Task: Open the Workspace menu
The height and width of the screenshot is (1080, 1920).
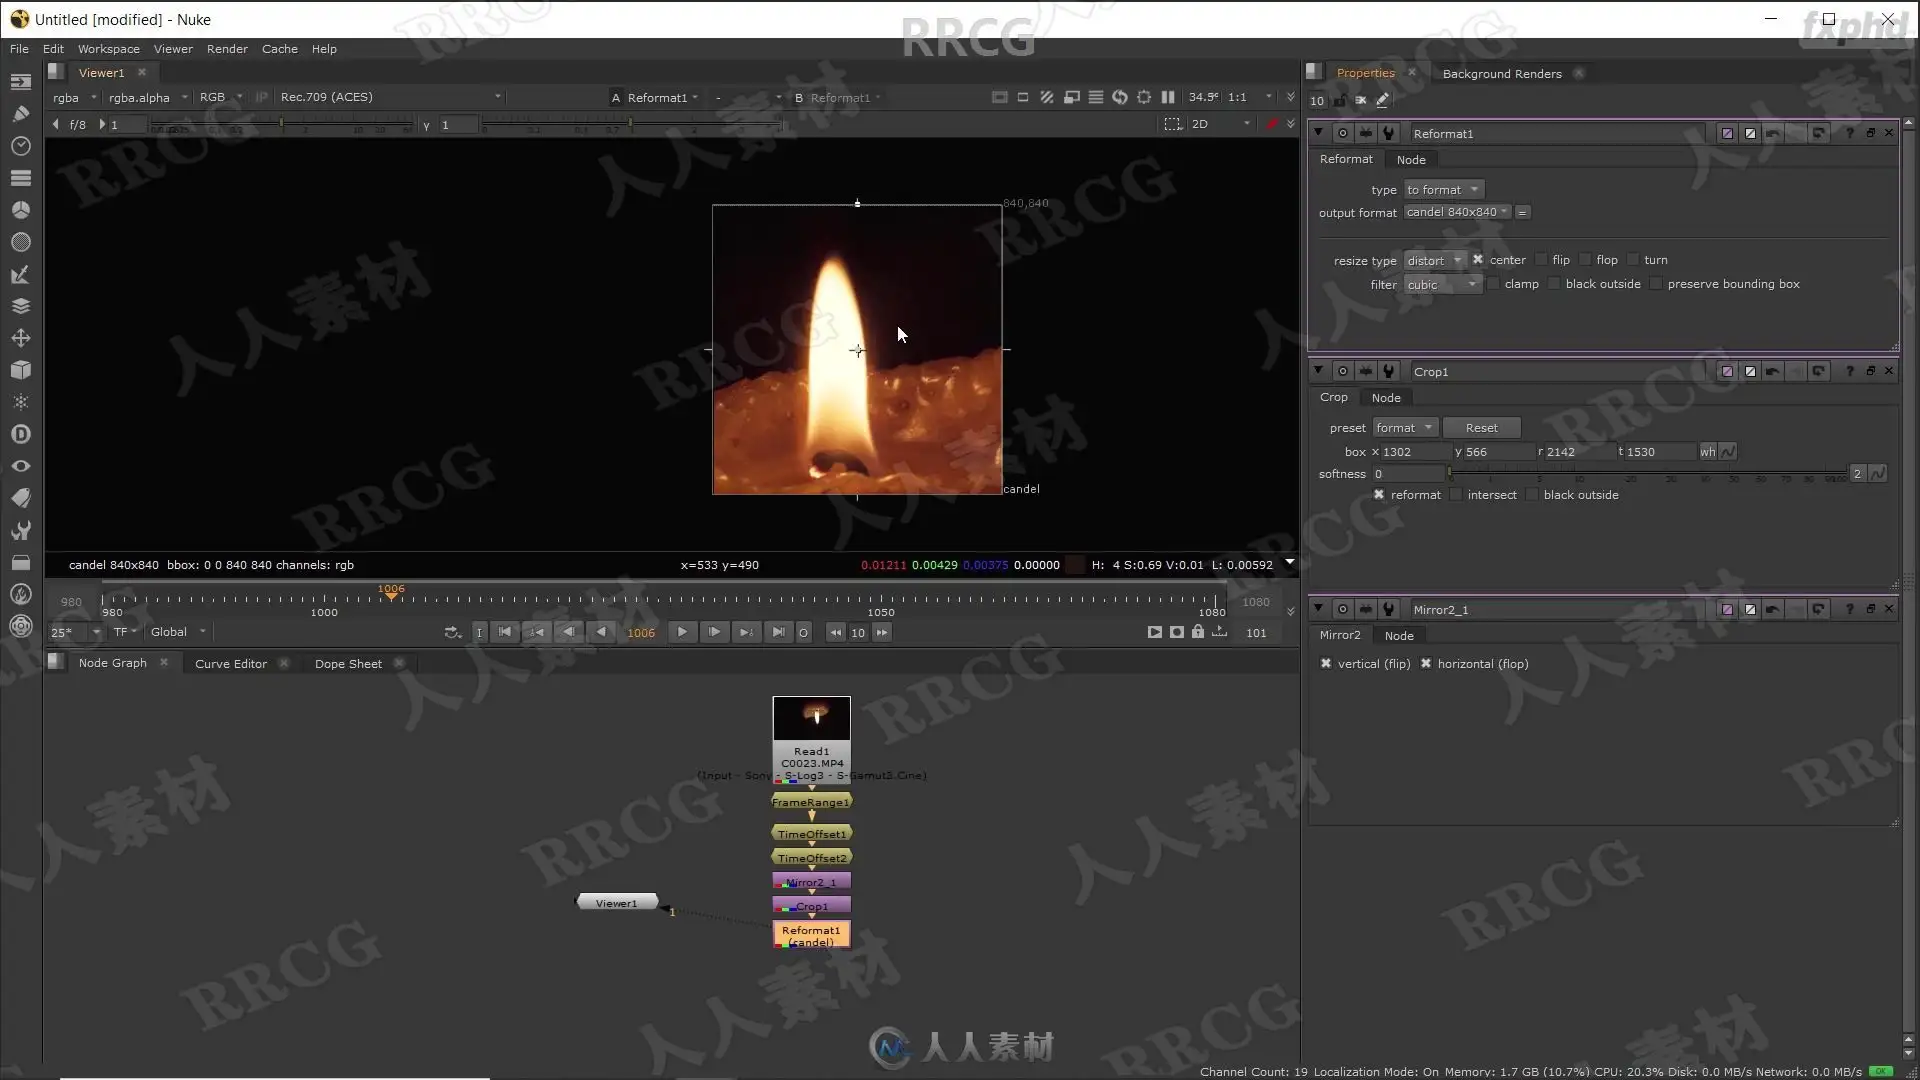Action: click(109, 49)
